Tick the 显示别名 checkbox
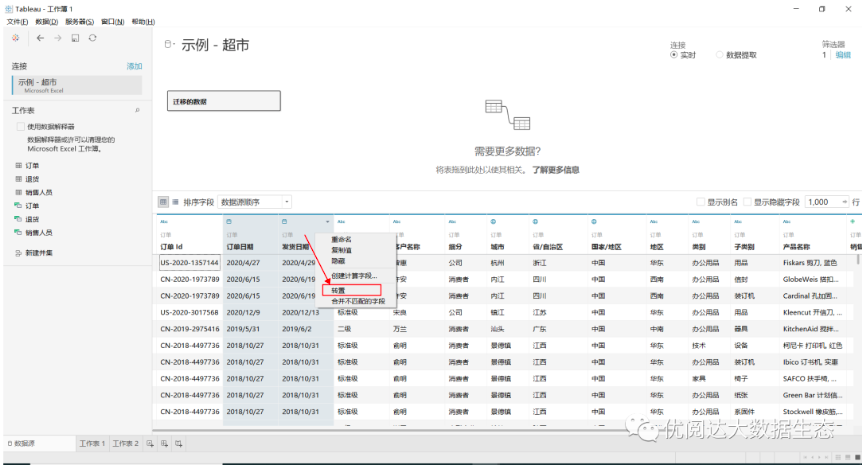The height and width of the screenshot is (465, 862). 701,202
